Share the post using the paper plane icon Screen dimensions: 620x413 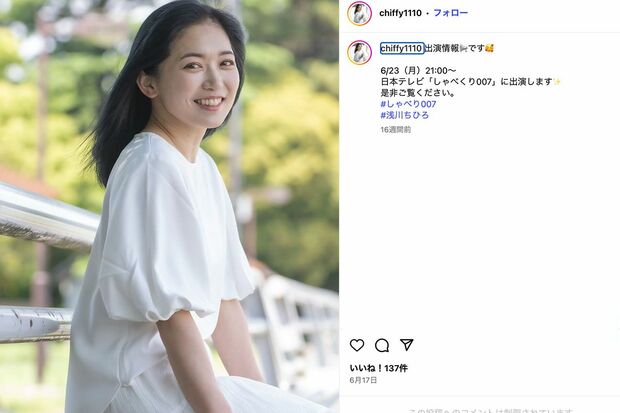[406, 345]
